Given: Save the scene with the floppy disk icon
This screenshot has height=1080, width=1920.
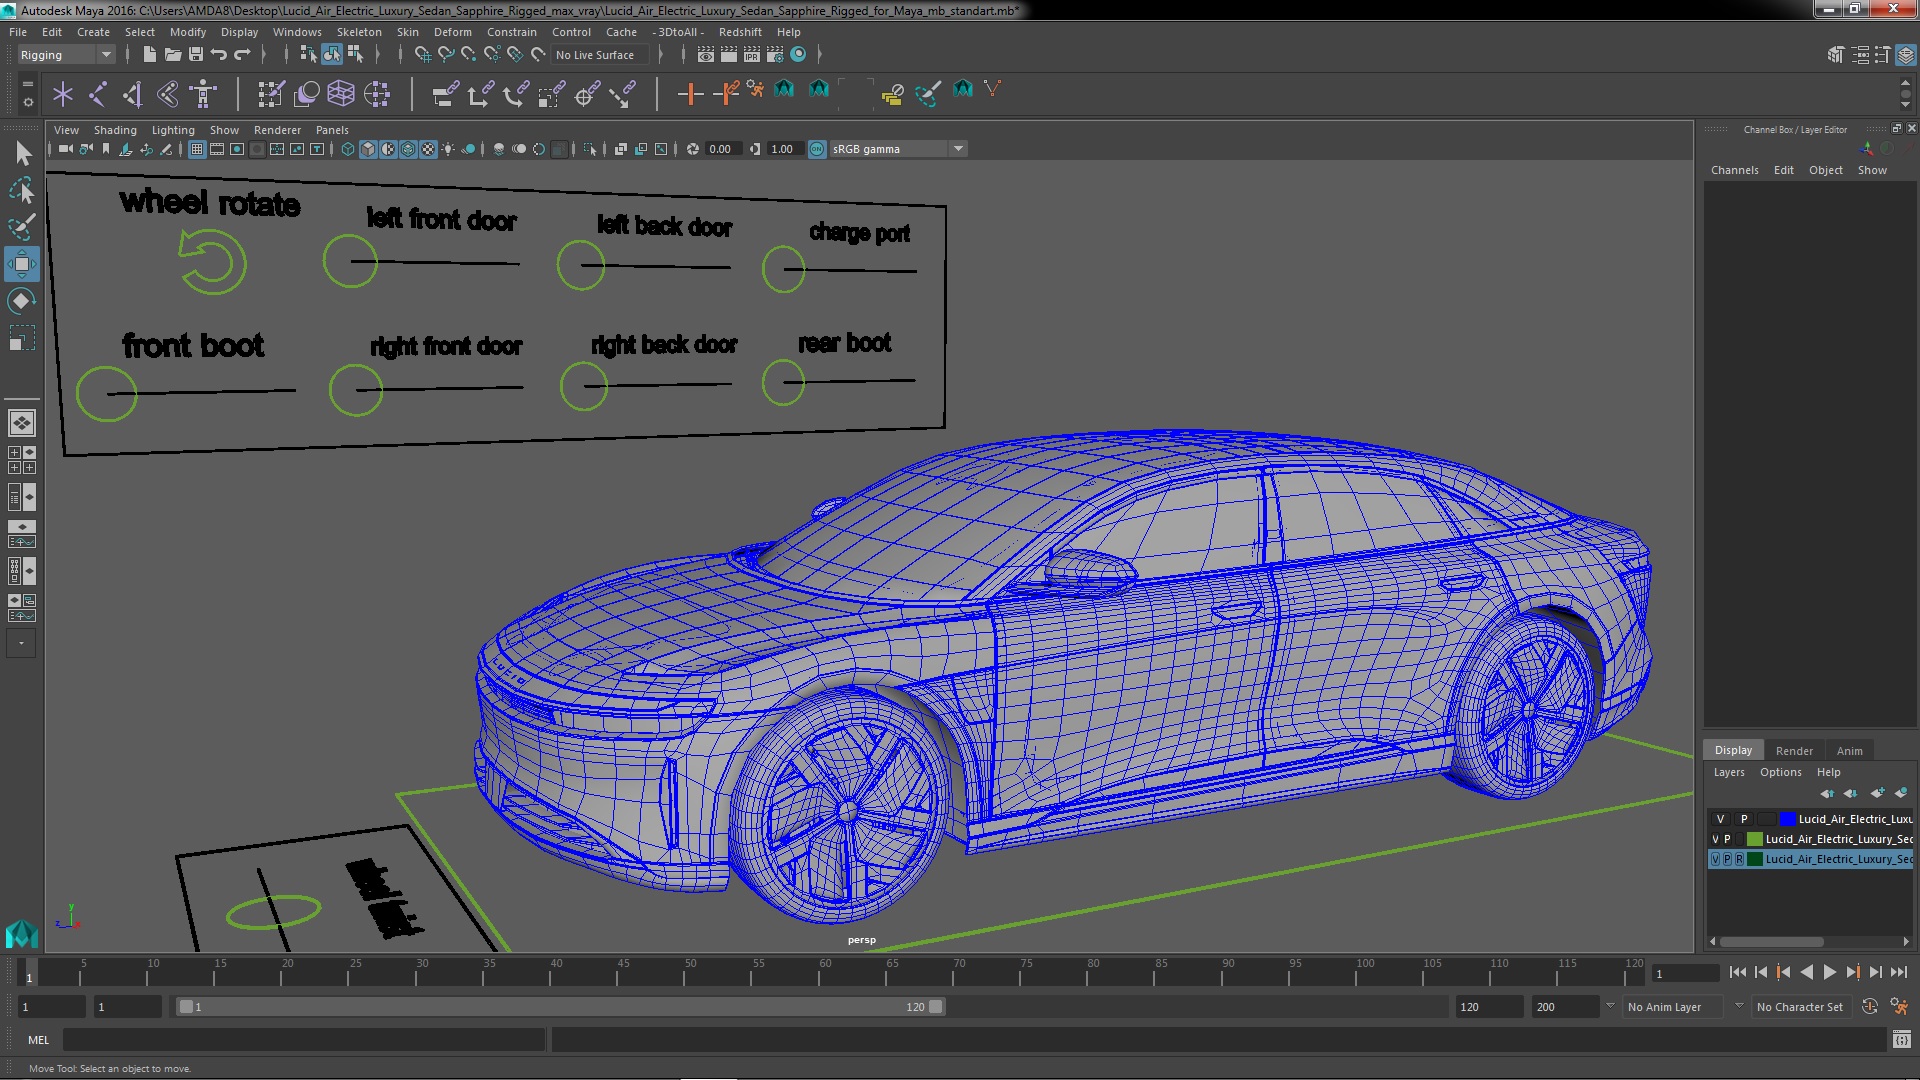Looking at the screenshot, I should pos(196,55).
